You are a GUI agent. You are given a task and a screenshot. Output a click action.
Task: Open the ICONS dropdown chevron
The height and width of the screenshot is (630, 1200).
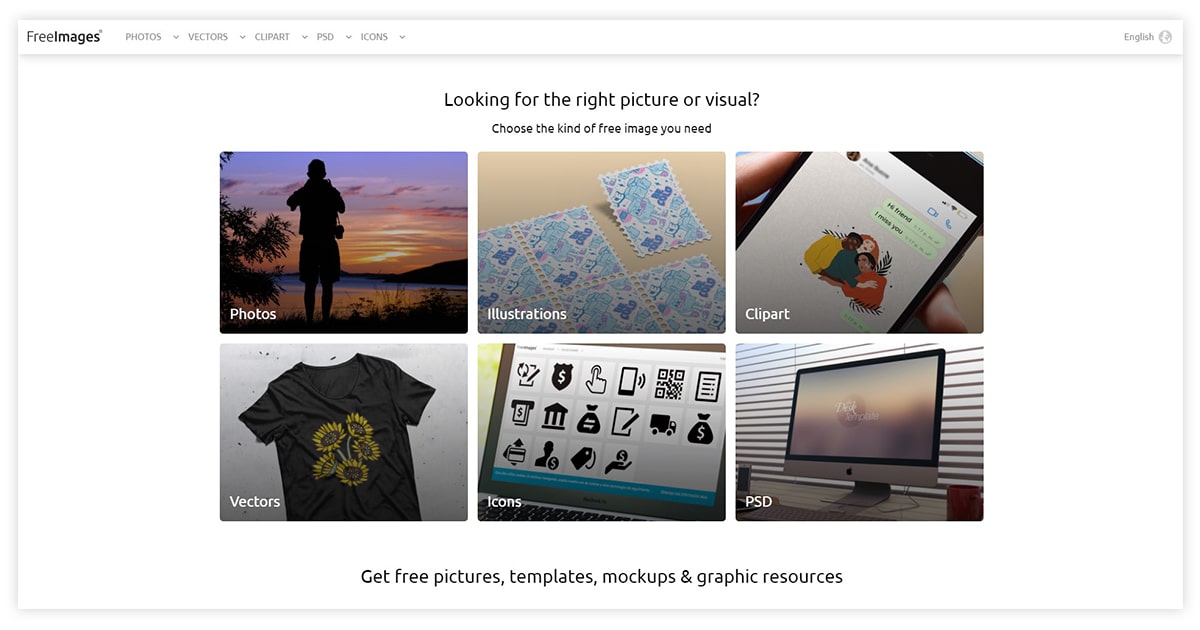(x=402, y=37)
